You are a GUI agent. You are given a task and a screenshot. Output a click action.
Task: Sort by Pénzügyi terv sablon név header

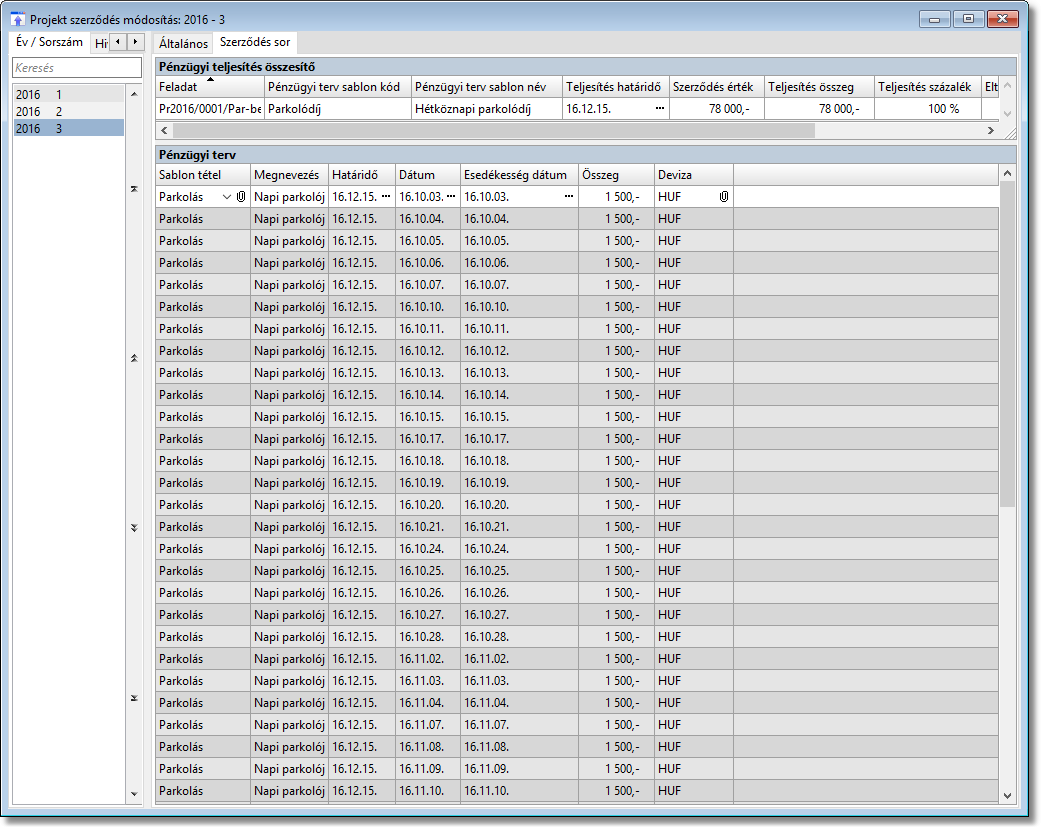pyautogui.click(x=487, y=87)
